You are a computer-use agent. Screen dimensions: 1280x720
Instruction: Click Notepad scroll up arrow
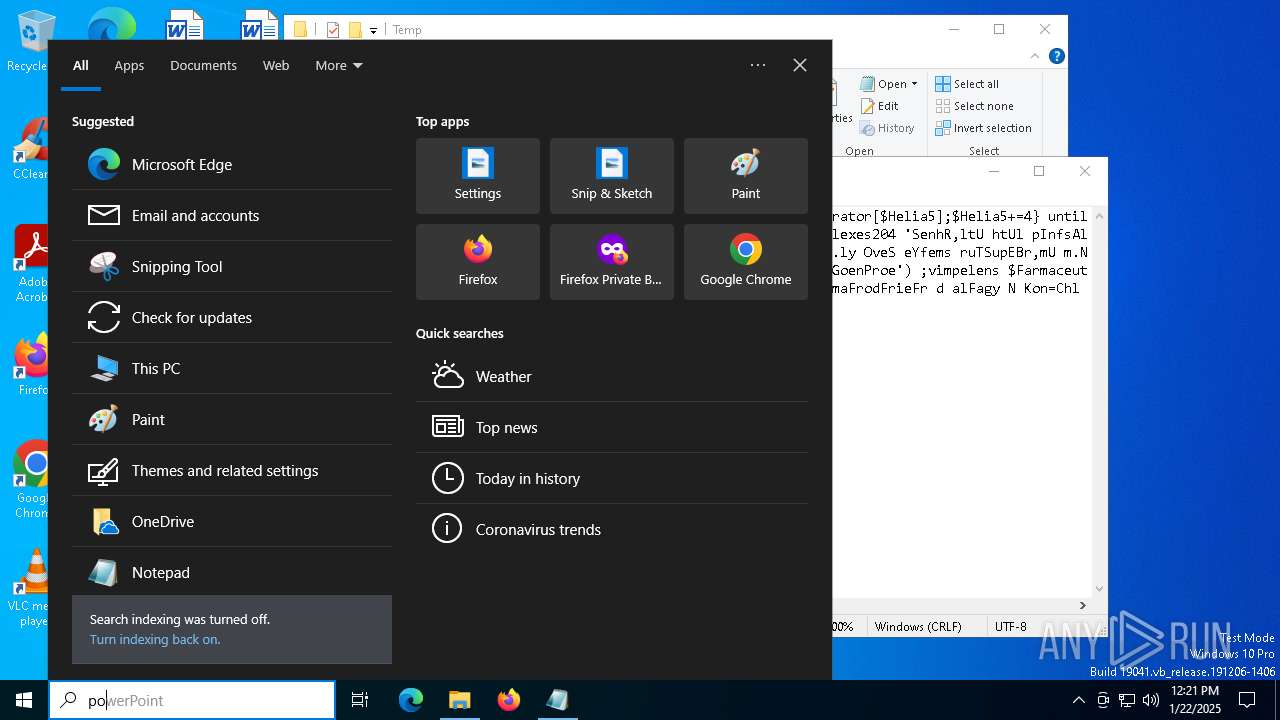pyautogui.click(x=1100, y=216)
